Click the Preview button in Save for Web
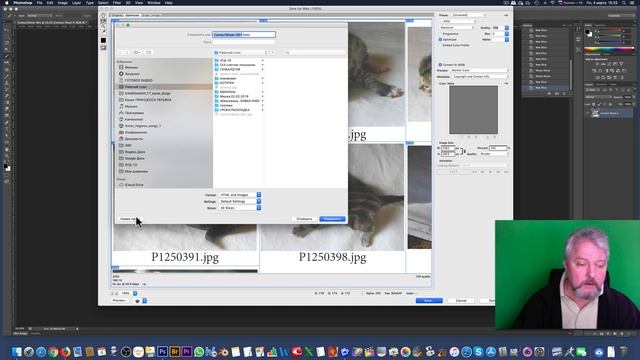This screenshot has width=640, height=360. tap(119, 301)
